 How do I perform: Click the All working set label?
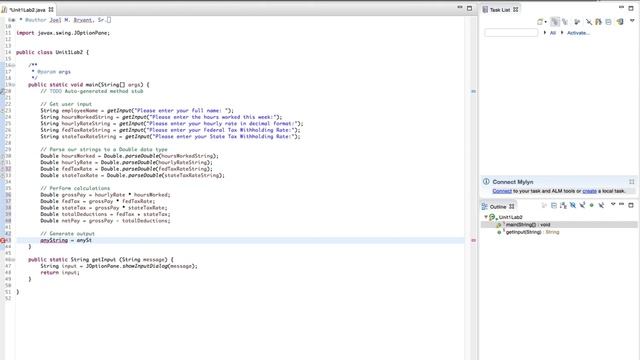(553, 33)
